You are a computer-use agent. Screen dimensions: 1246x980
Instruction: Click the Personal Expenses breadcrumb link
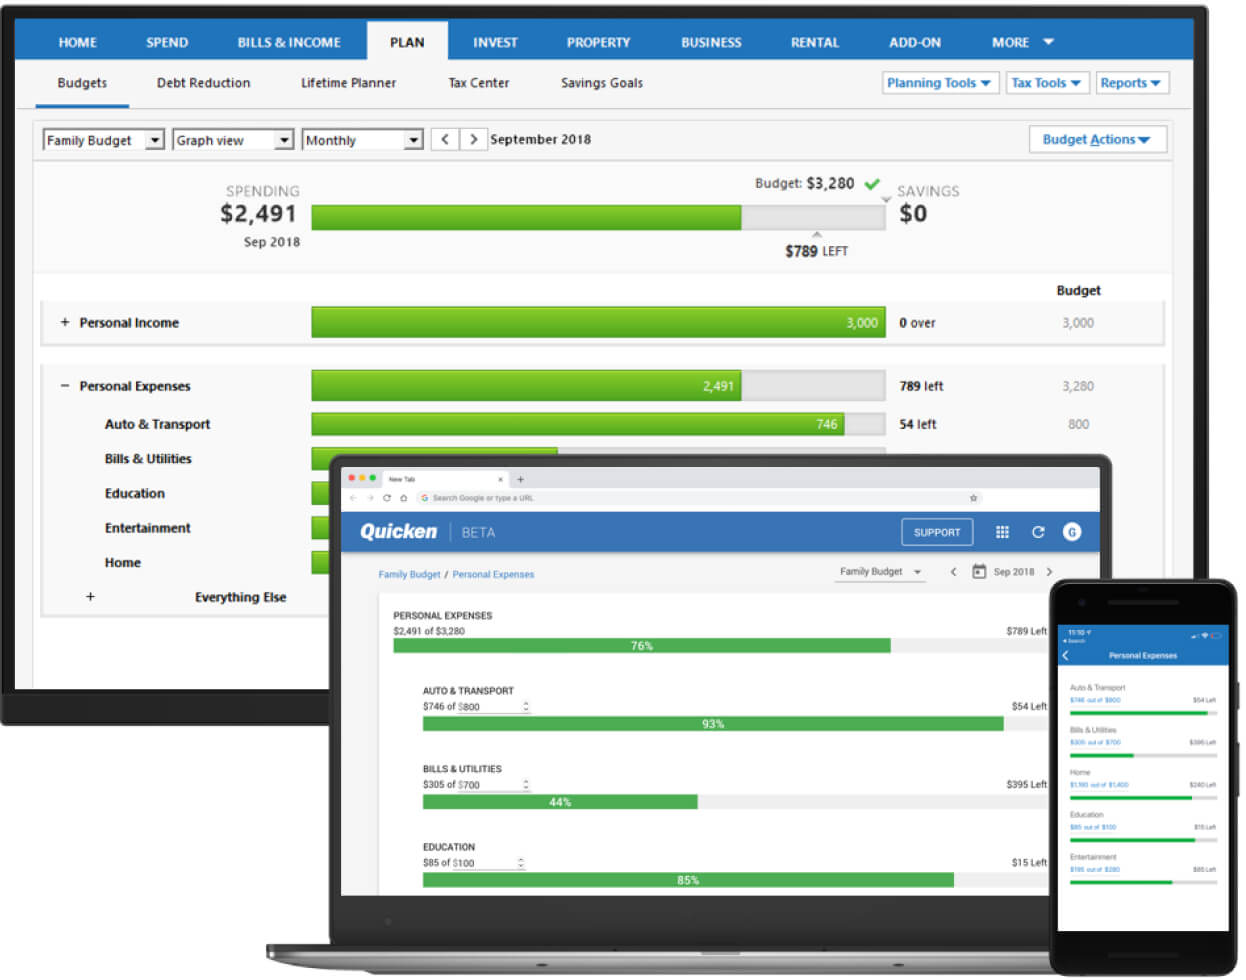tap(493, 574)
